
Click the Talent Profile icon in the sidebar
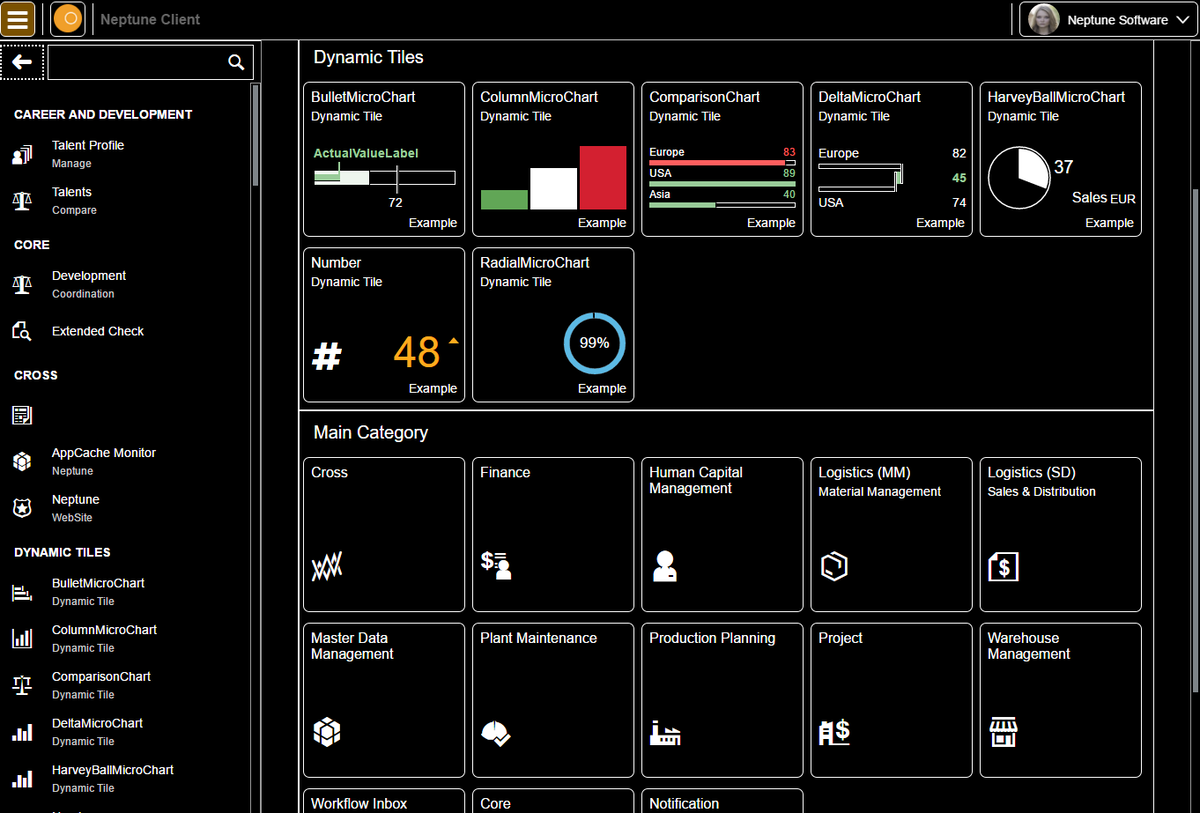22,153
